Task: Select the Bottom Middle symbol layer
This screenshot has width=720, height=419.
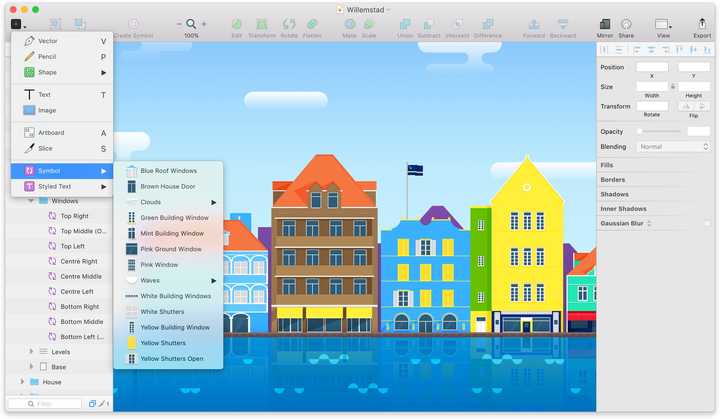Action: pos(82,322)
